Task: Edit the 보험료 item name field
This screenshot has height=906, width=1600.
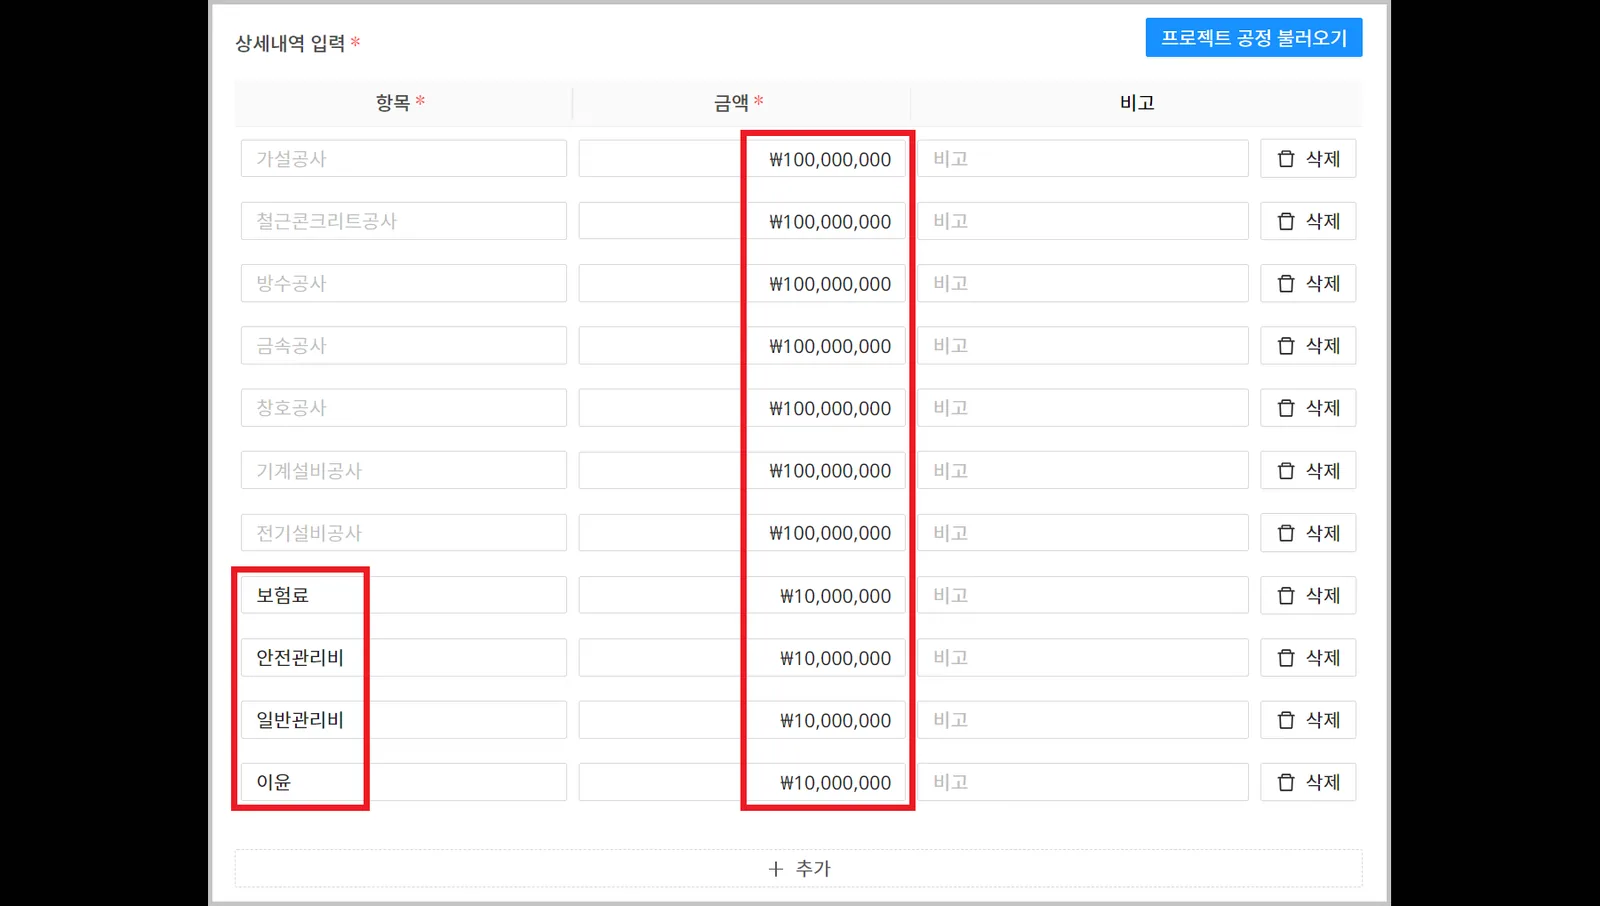Action: [404, 595]
